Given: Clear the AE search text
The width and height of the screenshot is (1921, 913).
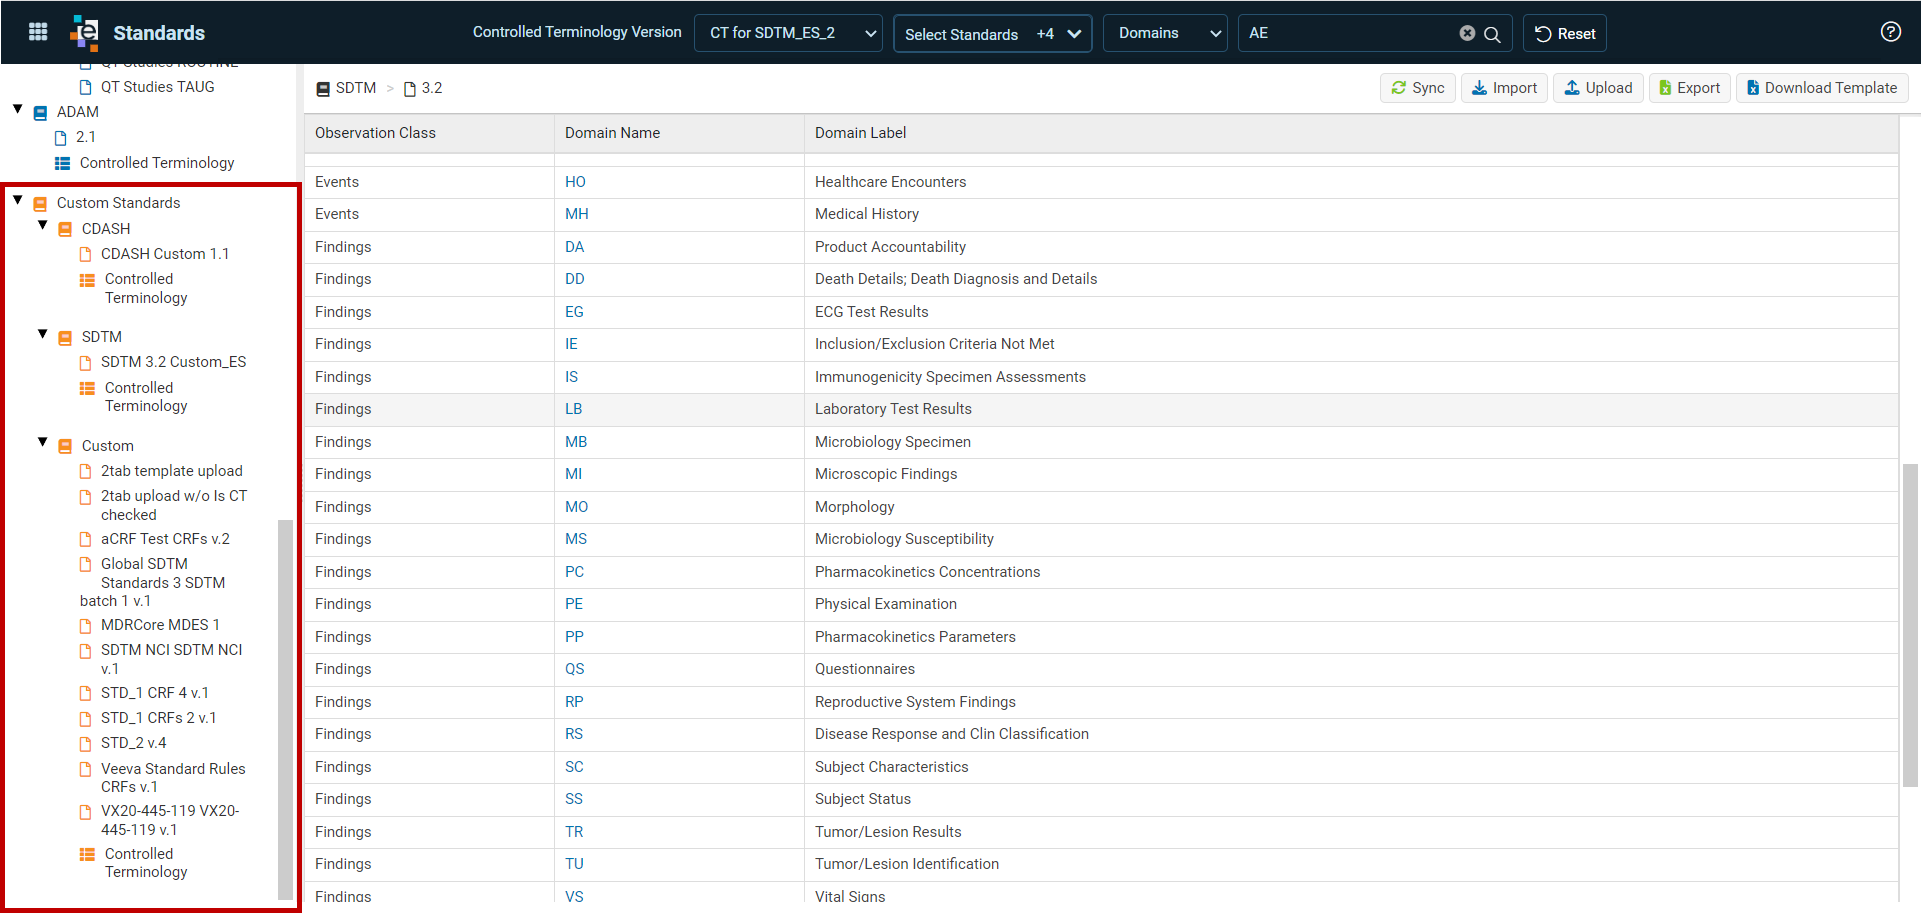Looking at the screenshot, I should click(1467, 33).
